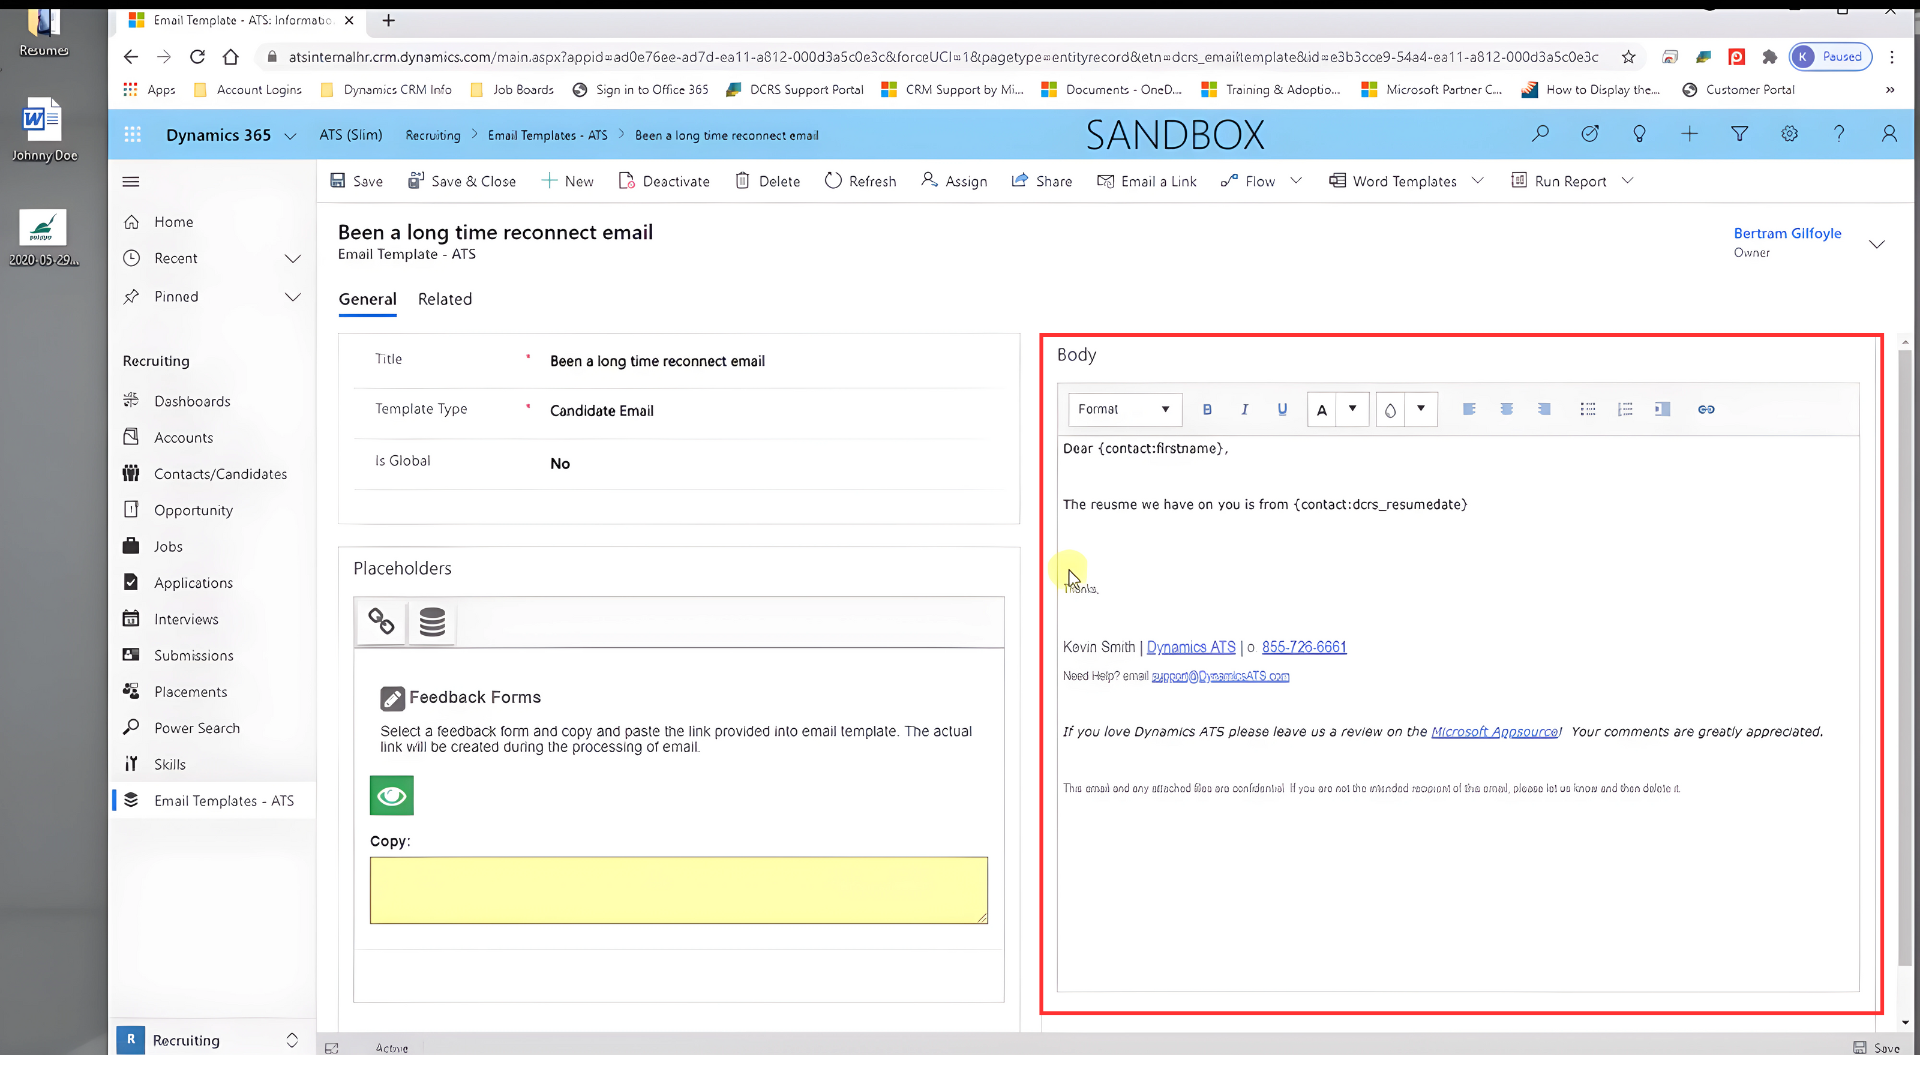The height and width of the screenshot is (1080, 1920).
Task: Open advanced find funnel icon
Action: (1739, 134)
